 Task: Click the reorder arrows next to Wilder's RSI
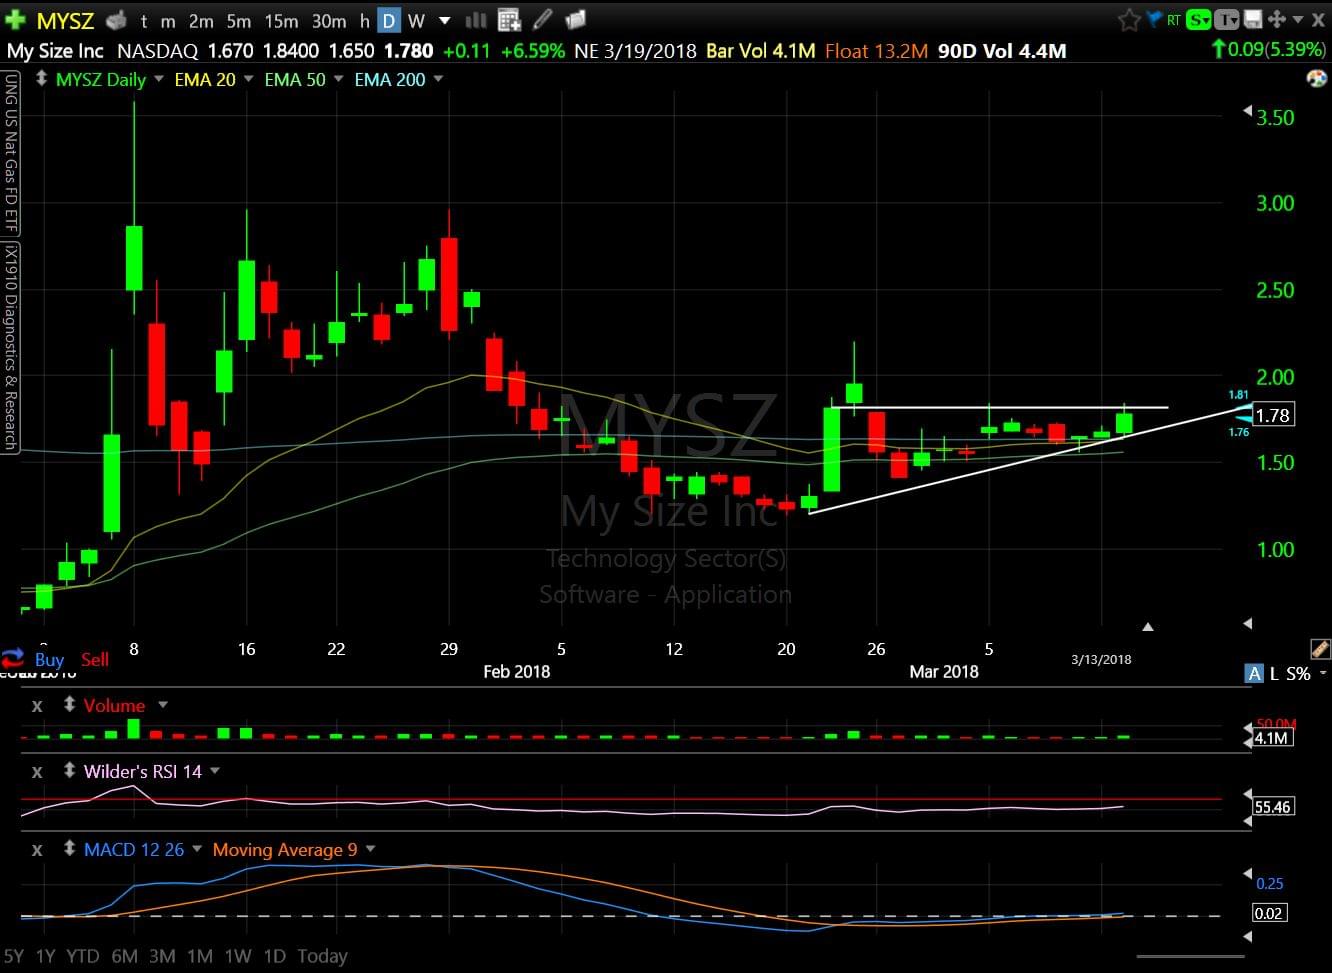69,771
